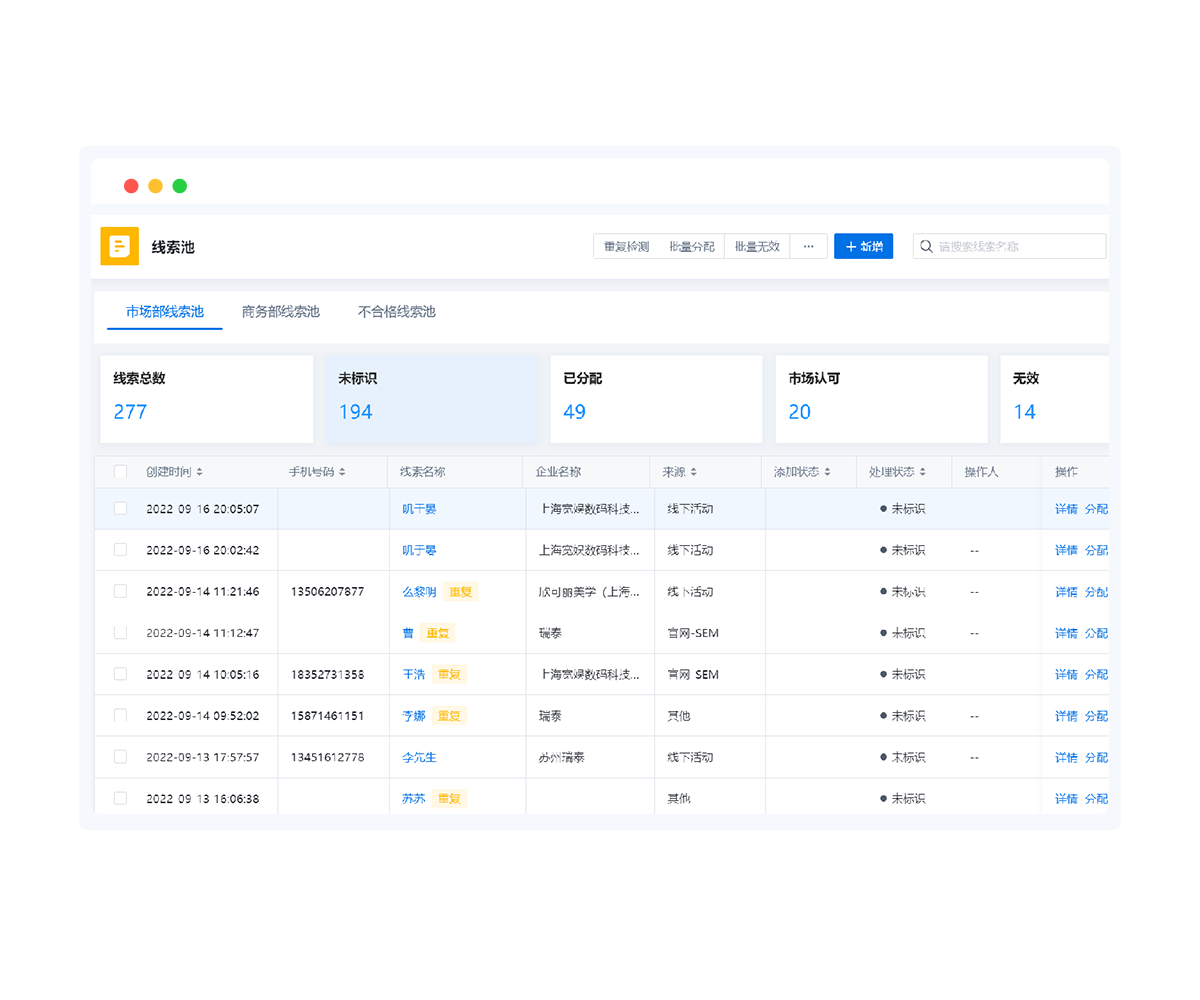
Task: Select the checkbox for phone 13506207877 row
Action: coord(121,591)
